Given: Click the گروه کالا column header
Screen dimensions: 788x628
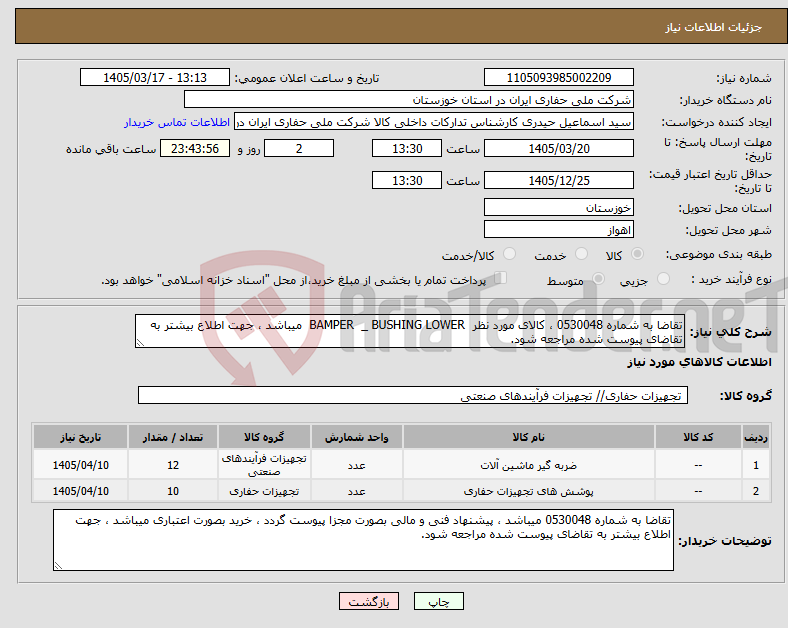Looking at the screenshot, I should click(x=264, y=437).
